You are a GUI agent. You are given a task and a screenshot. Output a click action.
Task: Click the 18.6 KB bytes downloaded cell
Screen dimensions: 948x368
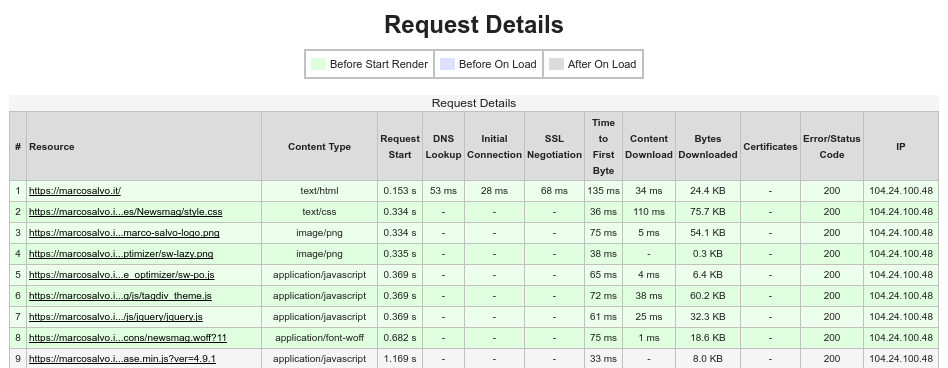click(x=707, y=338)
